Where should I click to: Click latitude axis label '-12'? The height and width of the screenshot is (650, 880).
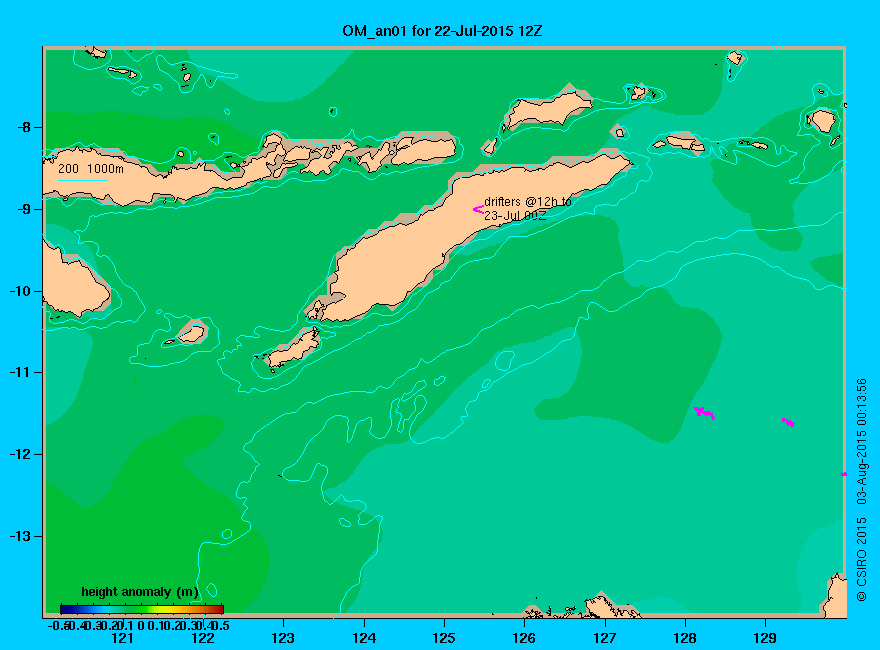click(20, 454)
